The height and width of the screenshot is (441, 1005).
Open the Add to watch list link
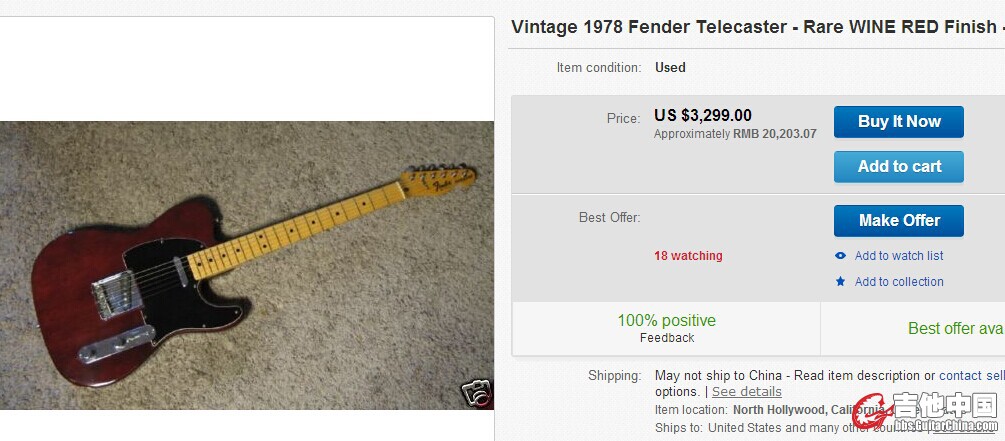pos(899,256)
